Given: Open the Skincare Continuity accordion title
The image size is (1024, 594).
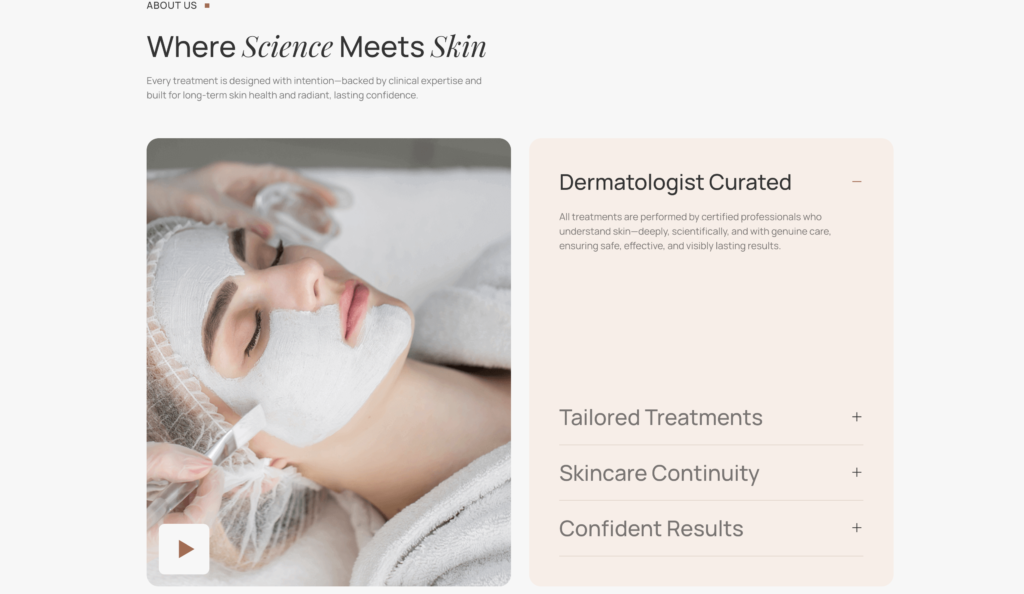Looking at the screenshot, I should coord(659,473).
